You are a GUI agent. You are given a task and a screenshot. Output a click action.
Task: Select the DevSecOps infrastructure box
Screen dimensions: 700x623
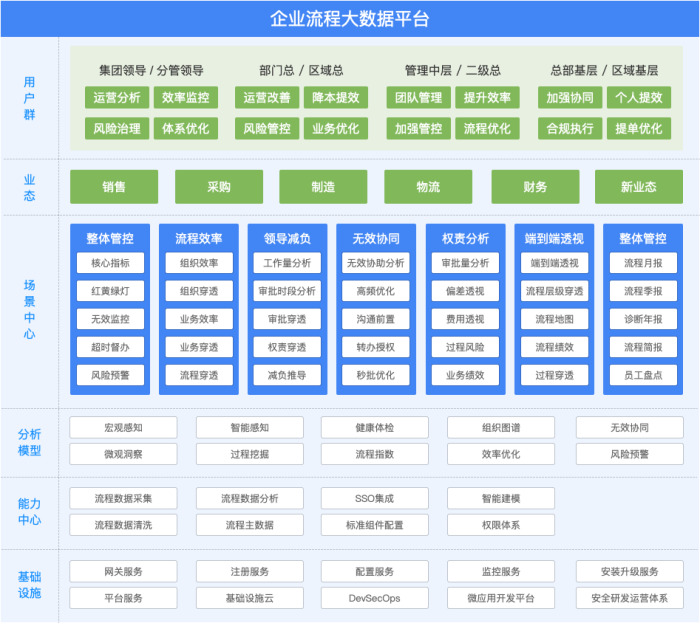[375, 598]
